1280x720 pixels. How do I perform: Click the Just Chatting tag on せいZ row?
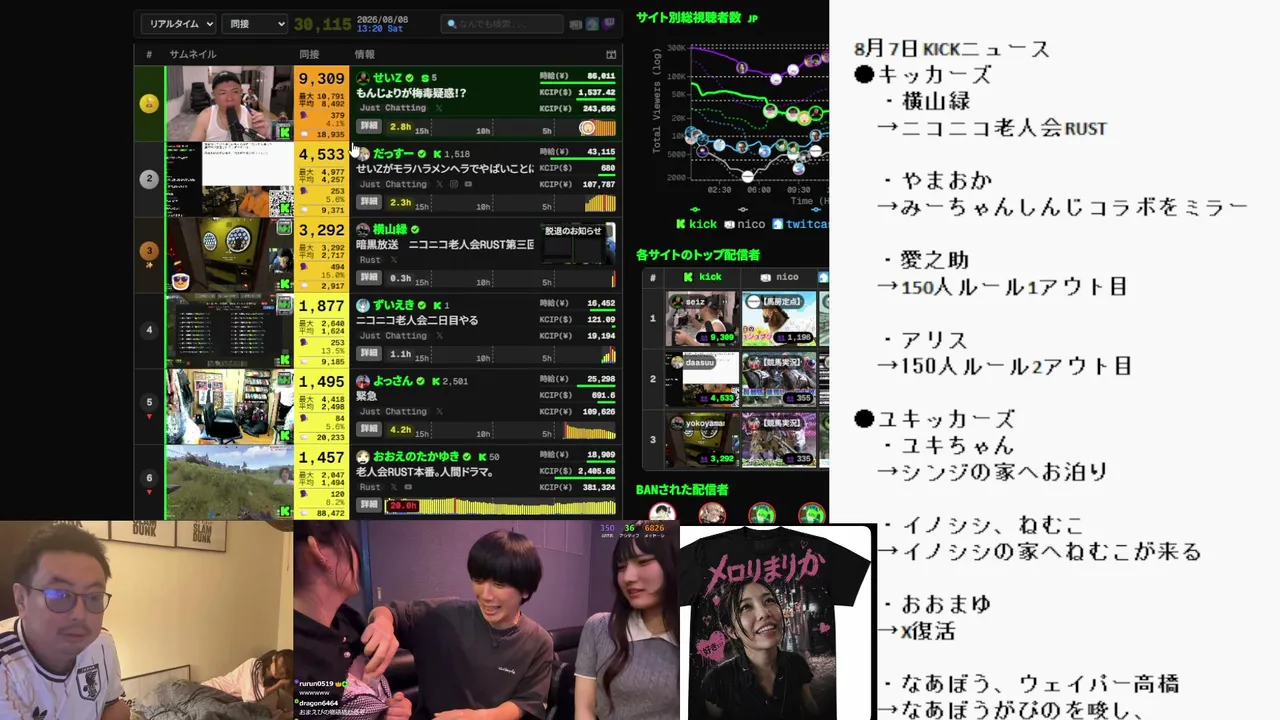(393, 108)
